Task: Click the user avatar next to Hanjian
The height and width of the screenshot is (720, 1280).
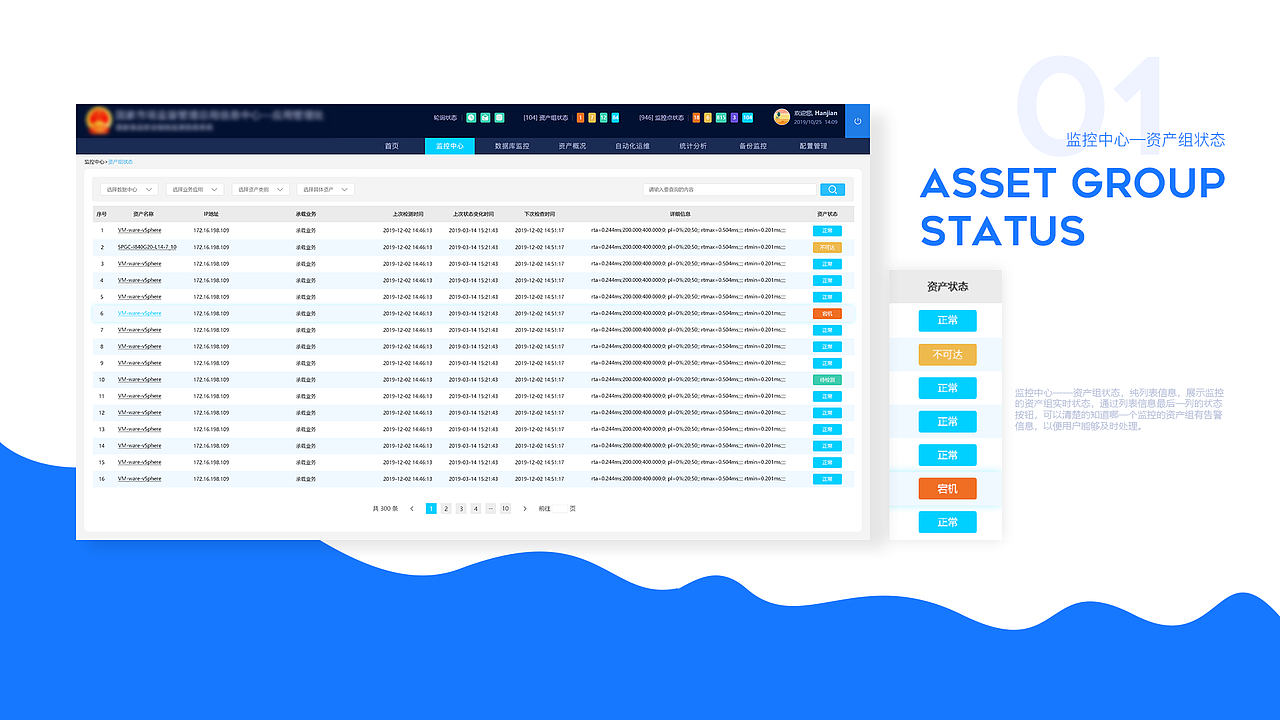Action: click(x=782, y=117)
